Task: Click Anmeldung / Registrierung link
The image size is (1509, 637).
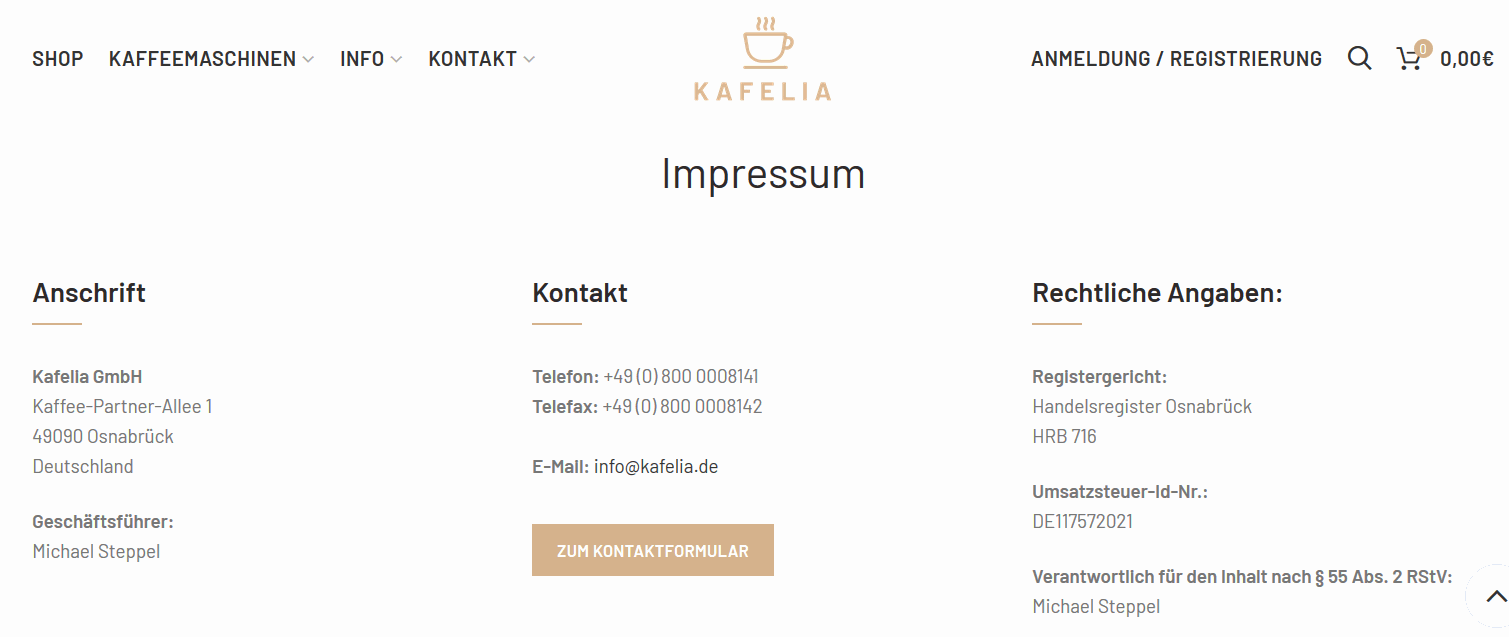Action: coord(1176,59)
